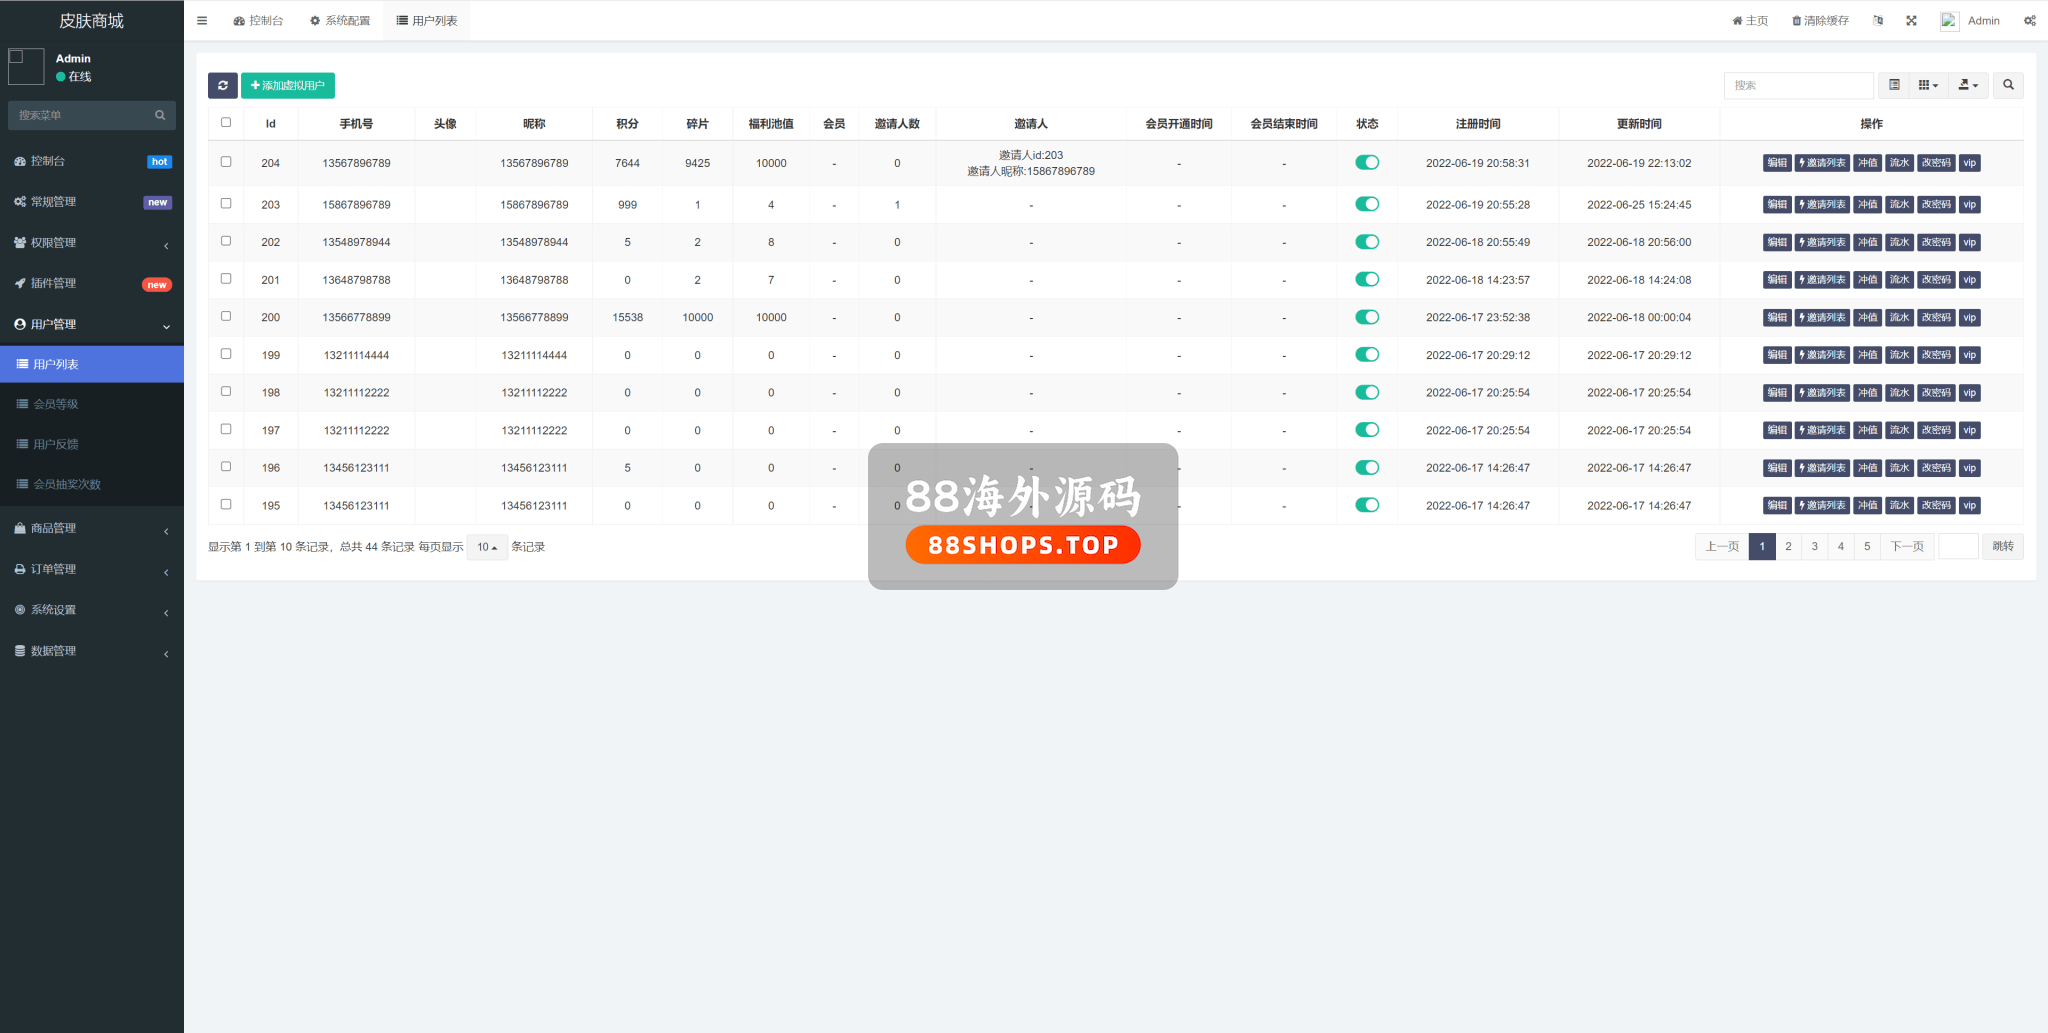This screenshot has height=1033, width=2048.
Task: Click the table 搜索 input field
Action: pos(1797,86)
